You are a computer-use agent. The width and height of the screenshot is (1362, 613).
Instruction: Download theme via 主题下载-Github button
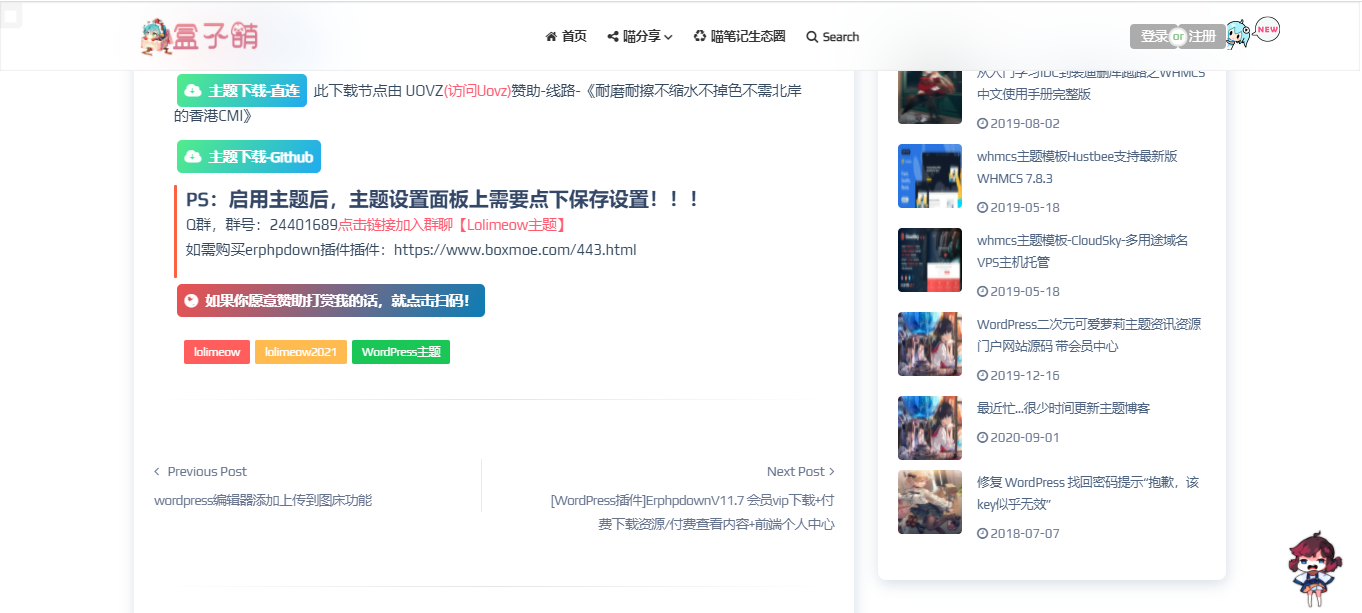pos(249,157)
